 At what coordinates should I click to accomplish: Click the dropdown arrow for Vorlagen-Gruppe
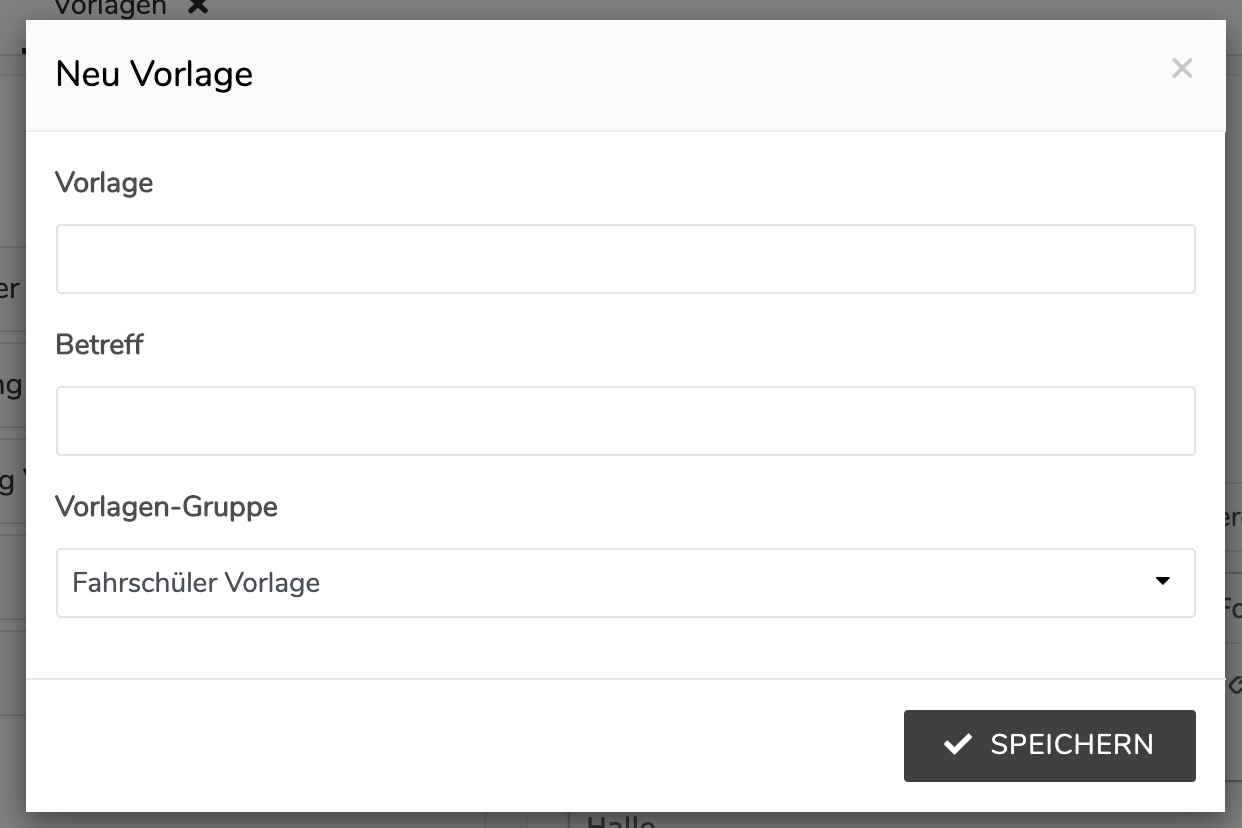point(1162,581)
